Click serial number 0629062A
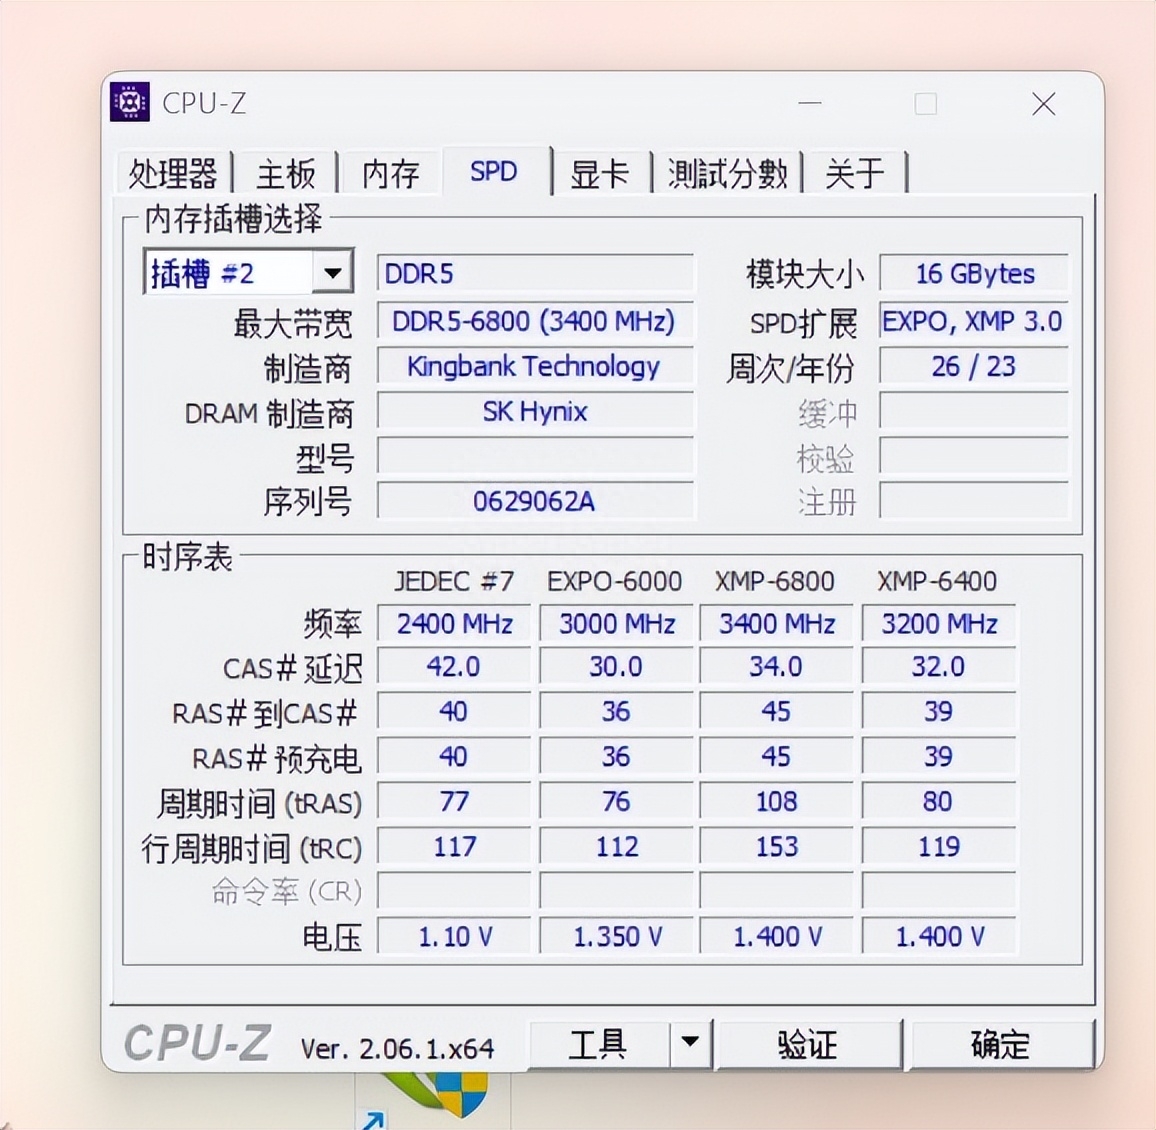The image size is (1156, 1130). click(x=535, y=502)
